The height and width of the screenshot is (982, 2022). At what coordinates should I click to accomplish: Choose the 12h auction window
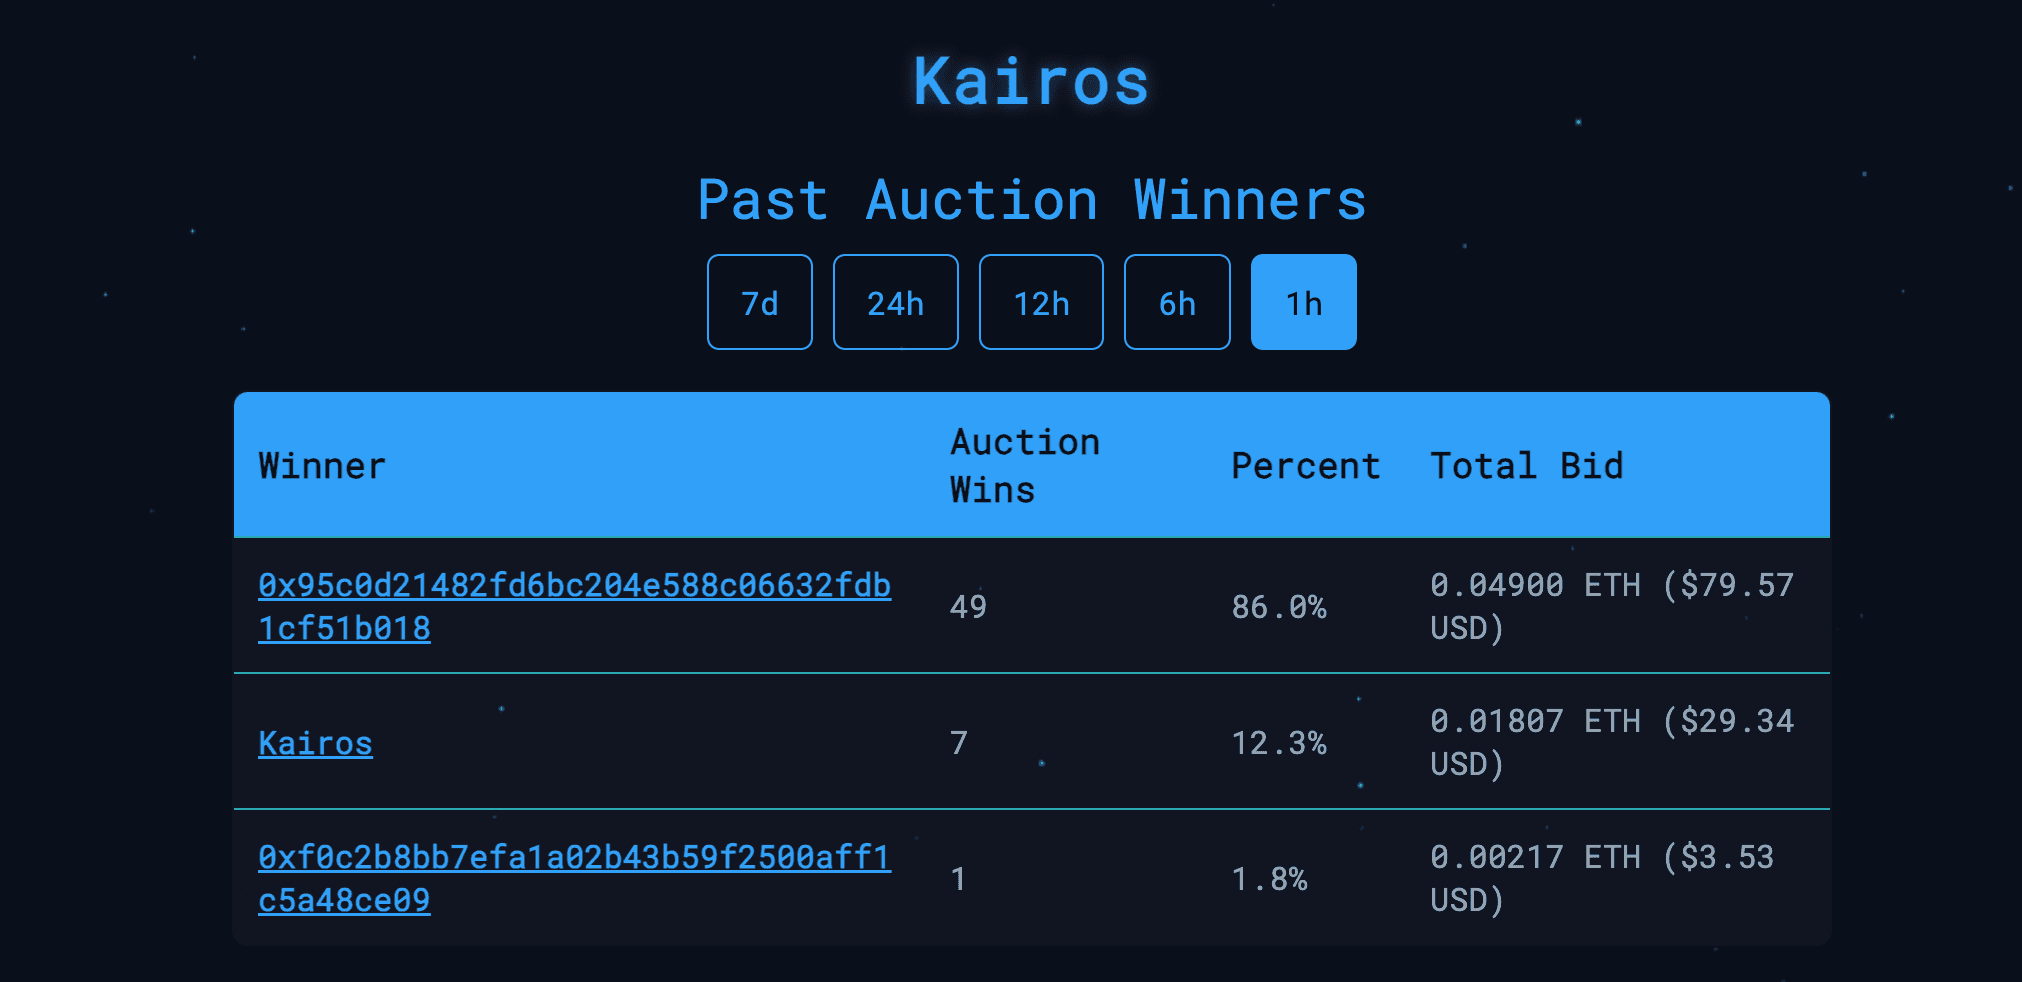click(1041, 302)
